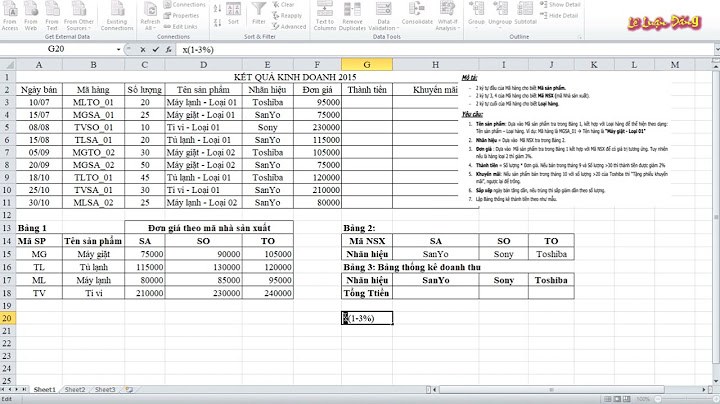Click the Reapply filter button
Screen dimensions: 720x404
(x=287, y=16)
